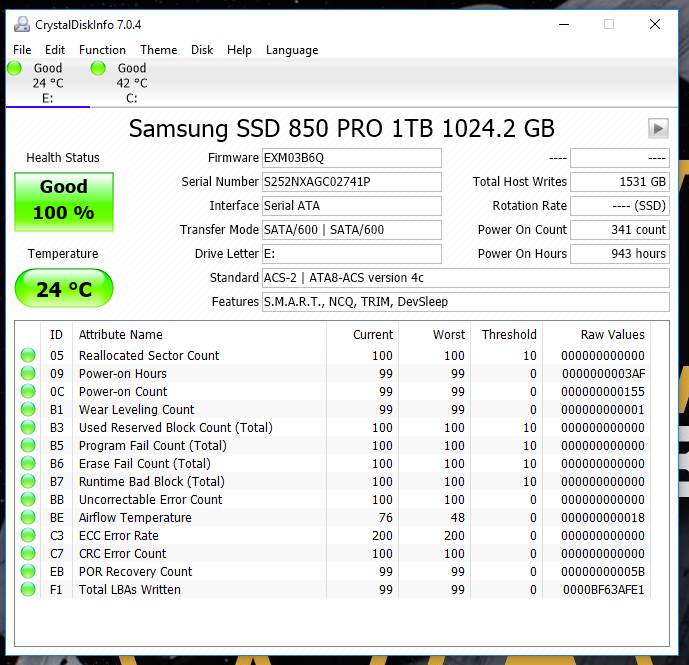689x665 pixels.
Task: Click status icon for Reallocated Sector Count
Action: pyautogui.click(x=28, y=355)
